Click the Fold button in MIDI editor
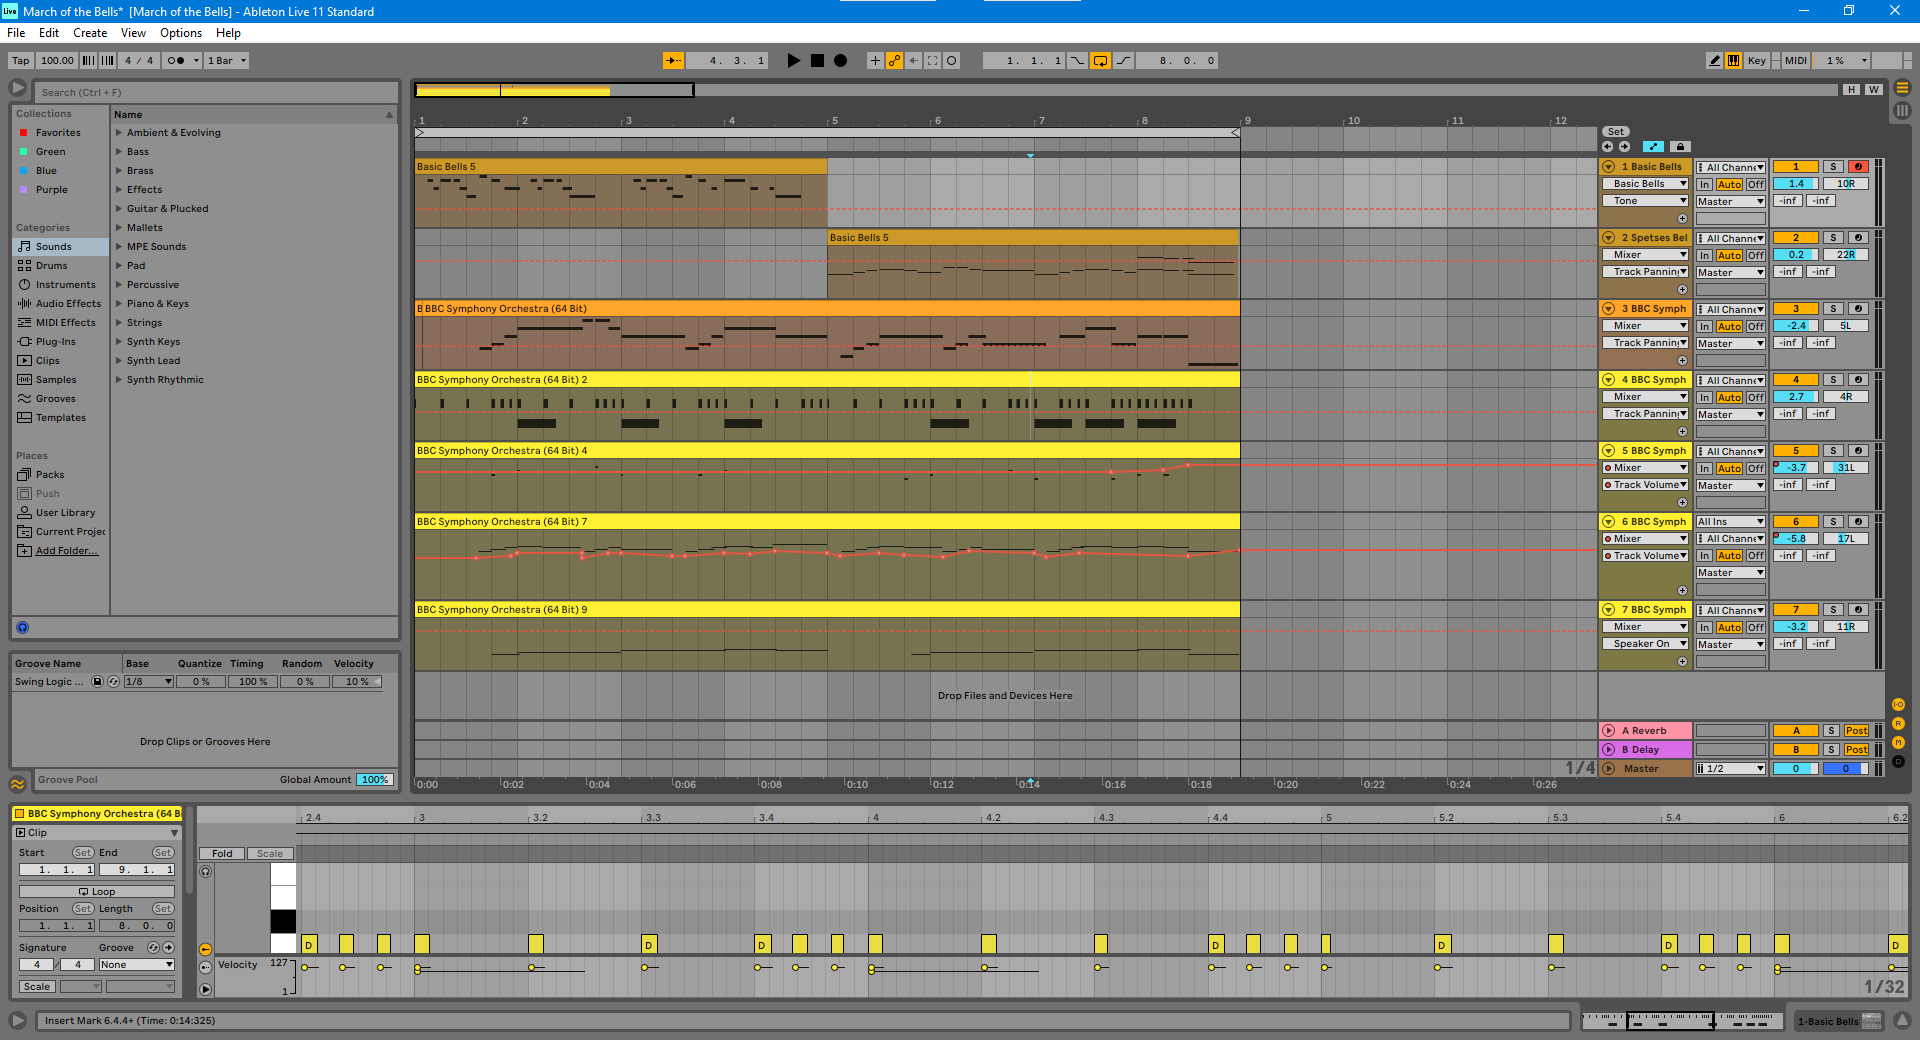 coord(222,854)
